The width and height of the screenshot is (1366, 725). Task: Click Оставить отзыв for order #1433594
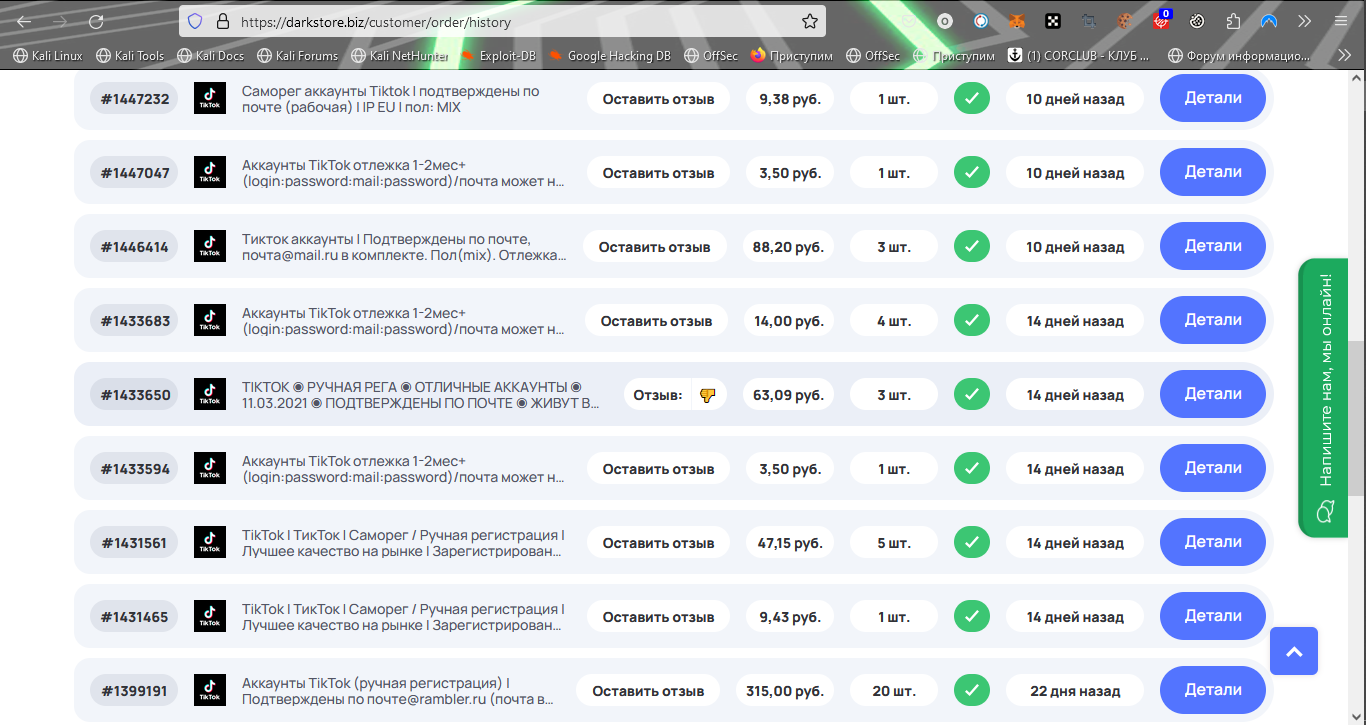pyautogui.click(x=658, y=469)
